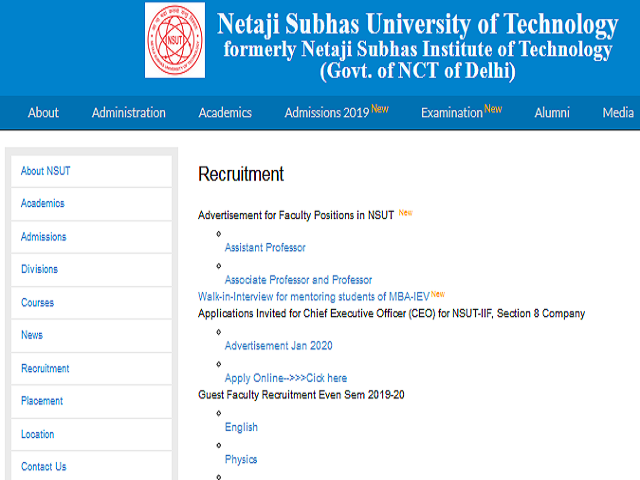This screenshot has height=480, width=640.
Task: Click the Netaji Subhas University of Technology title
Action: 418,24
